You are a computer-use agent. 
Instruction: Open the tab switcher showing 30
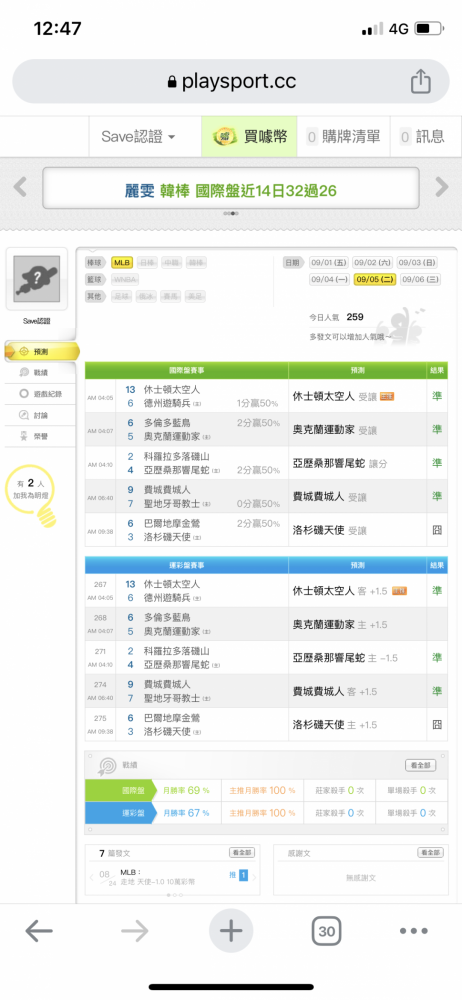tap(327, 931)
